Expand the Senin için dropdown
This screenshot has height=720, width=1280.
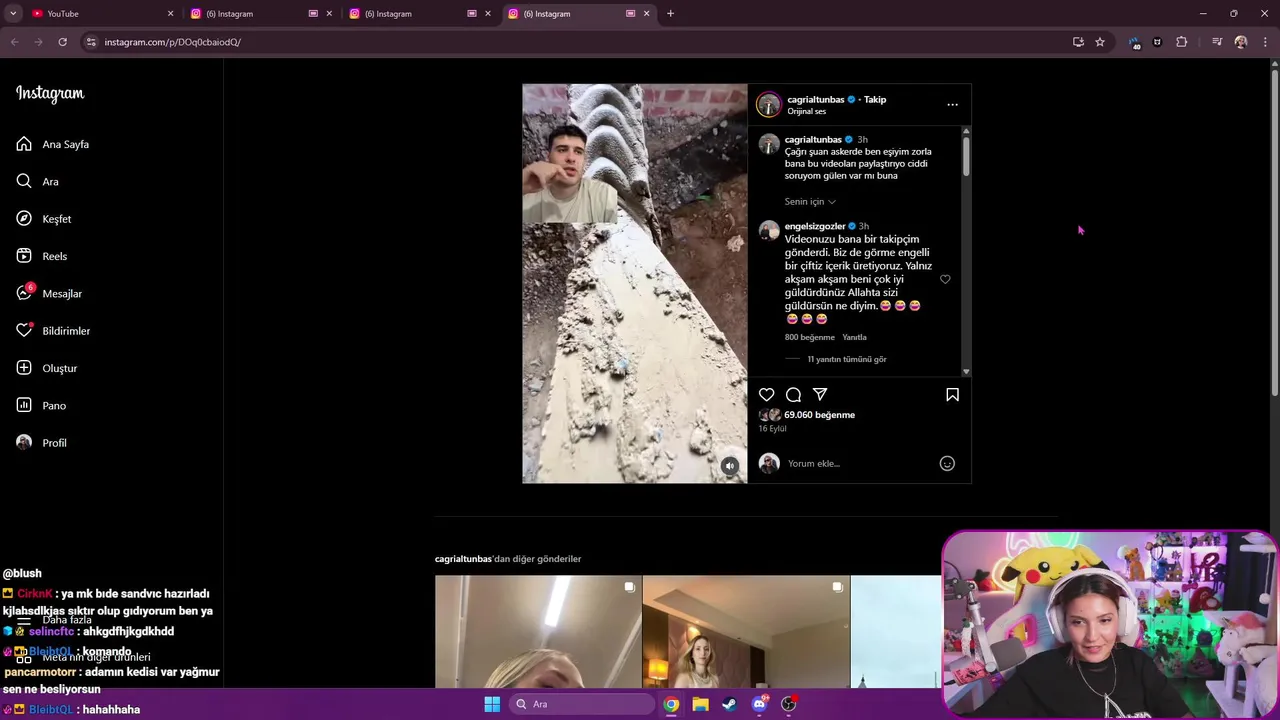[x=810, y=202]
